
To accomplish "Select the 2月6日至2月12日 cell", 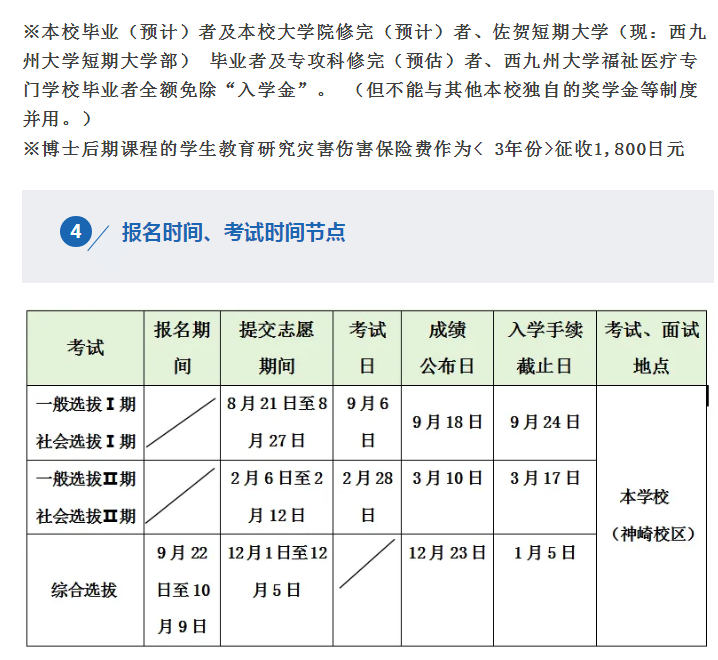I will (x=277, y=497).
